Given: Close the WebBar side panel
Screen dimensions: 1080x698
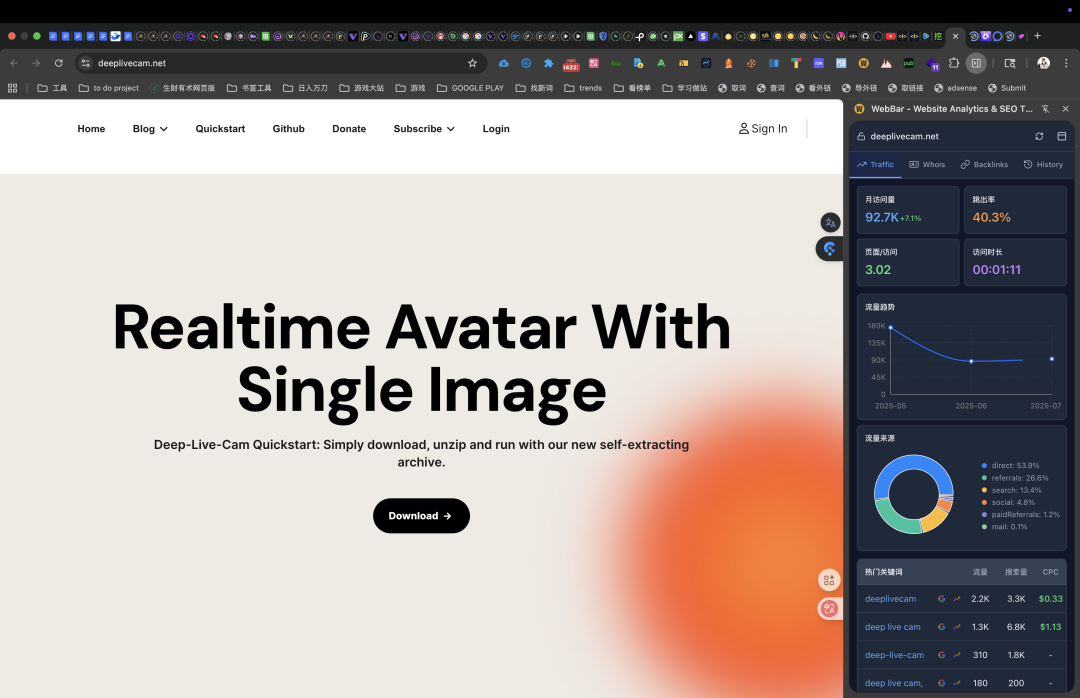Looking at the screenshot, I should pyautogui.click(x=1066, y=109).
